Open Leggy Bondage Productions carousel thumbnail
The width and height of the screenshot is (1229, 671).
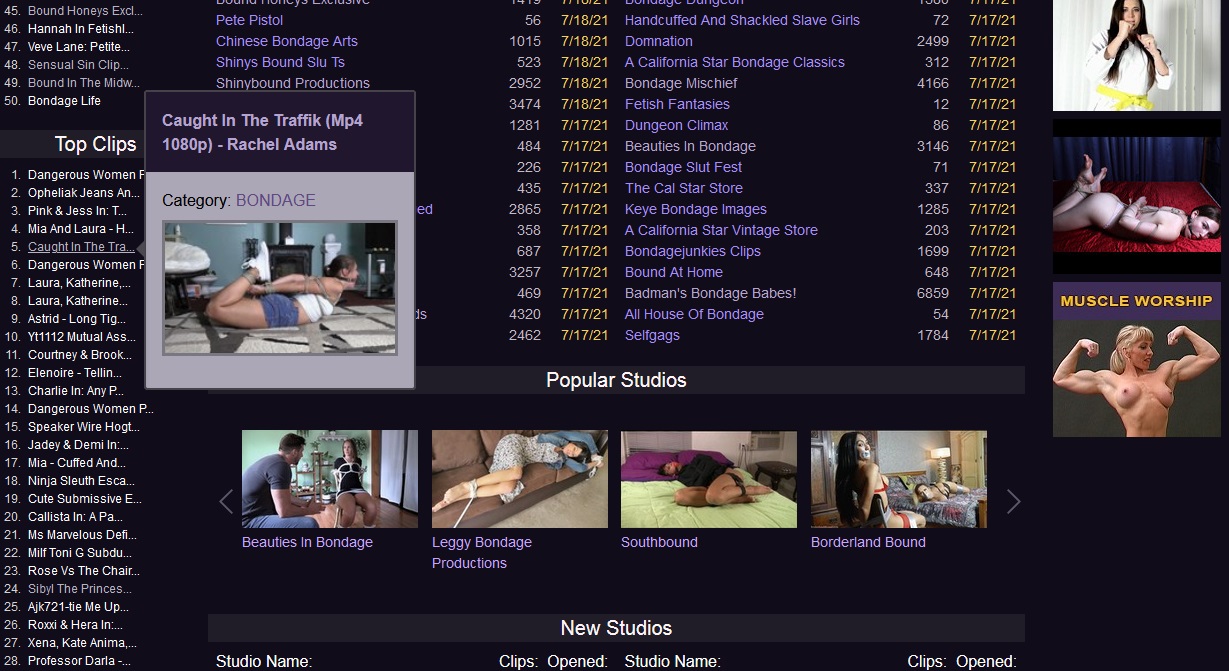point(520,479)
